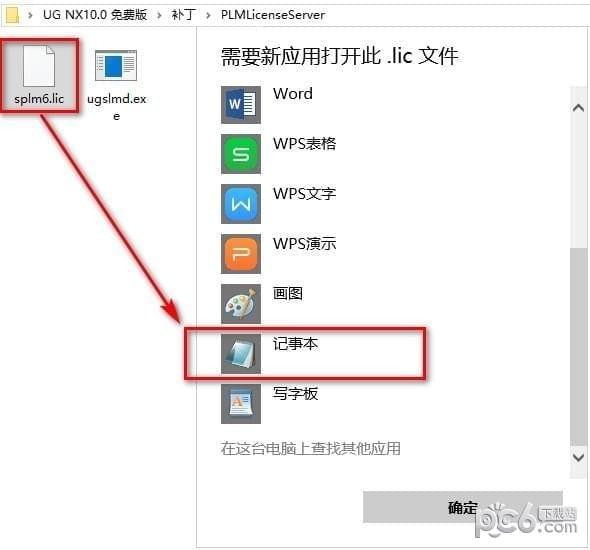Select the 画图 label
Viewport: 590px width, 550px height.
pos(288,293)
